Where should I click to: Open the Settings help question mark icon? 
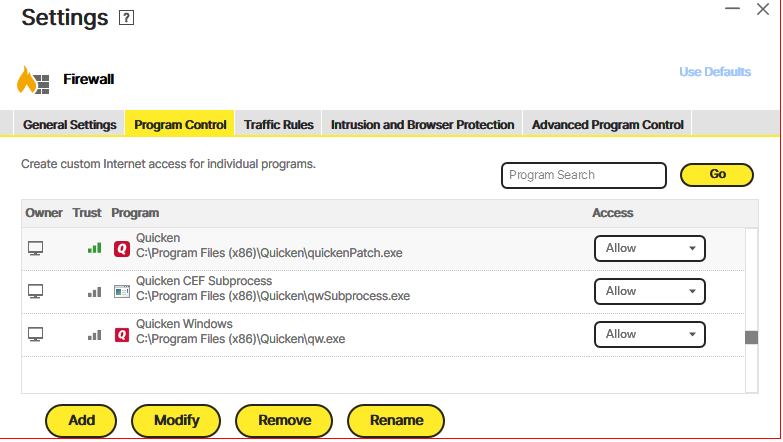coord(126,18)
